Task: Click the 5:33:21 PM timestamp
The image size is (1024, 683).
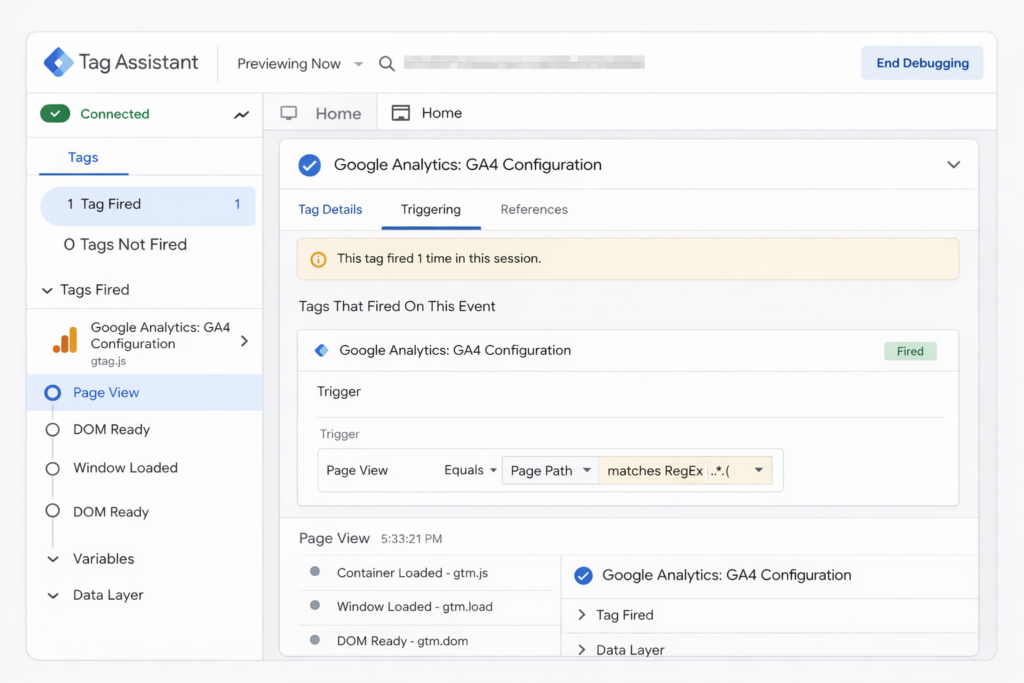Action: coord(411,539)
